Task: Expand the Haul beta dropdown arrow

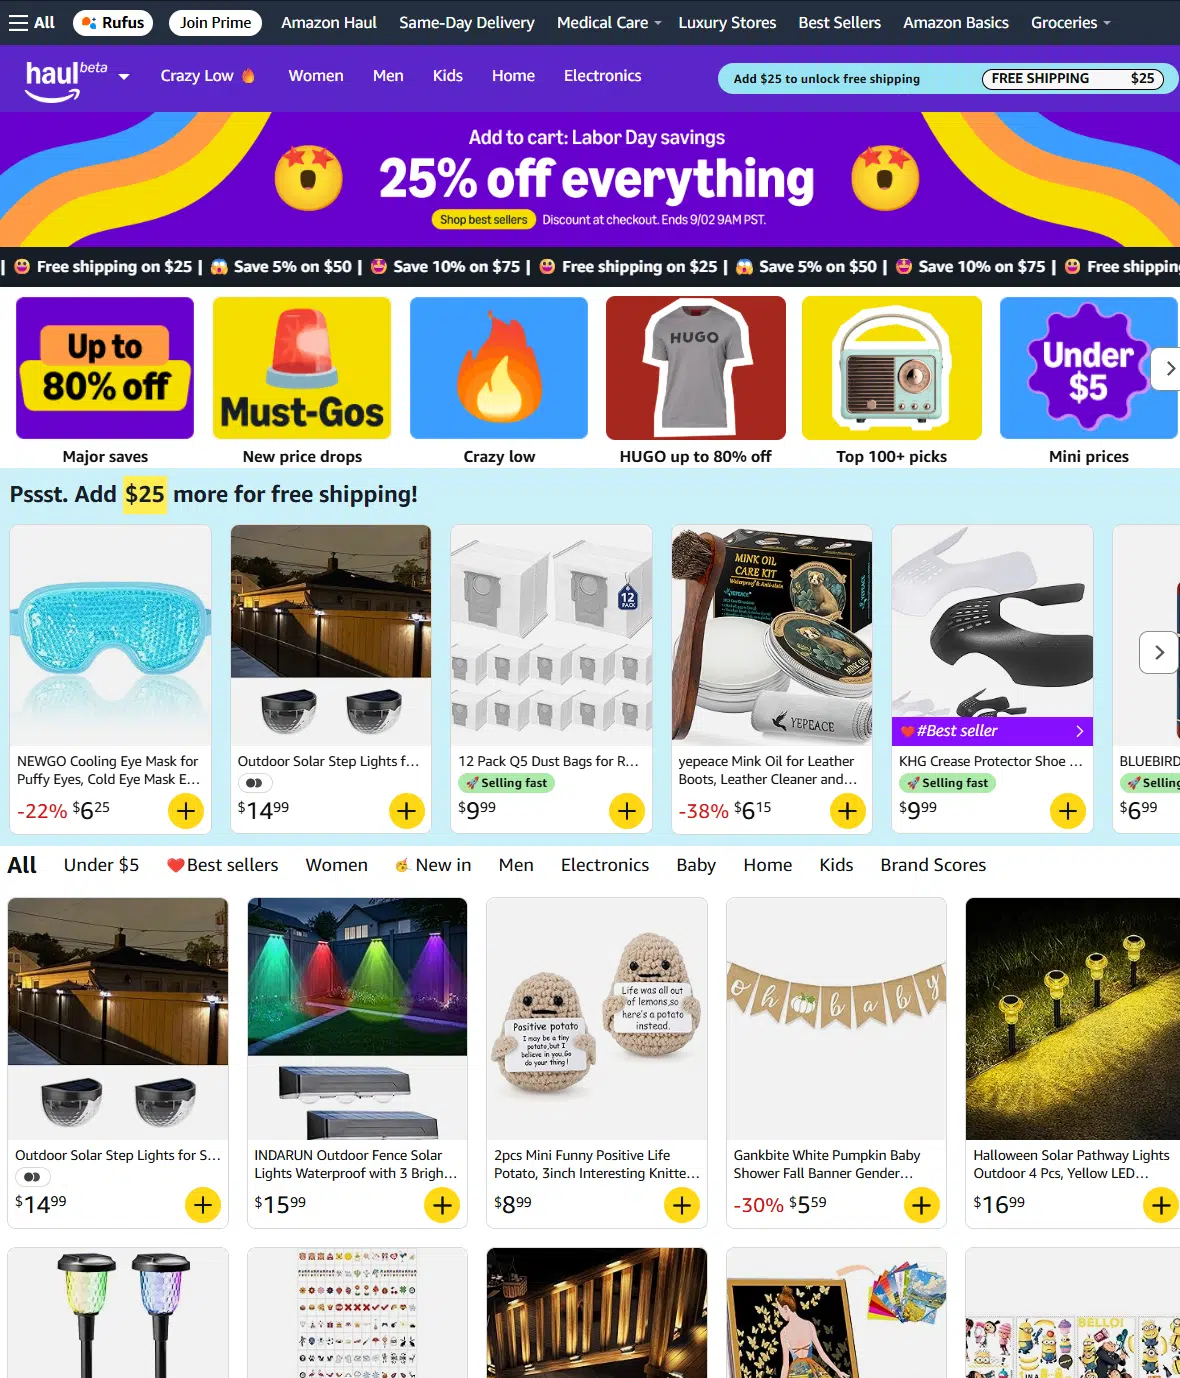Action: point(124,76)
